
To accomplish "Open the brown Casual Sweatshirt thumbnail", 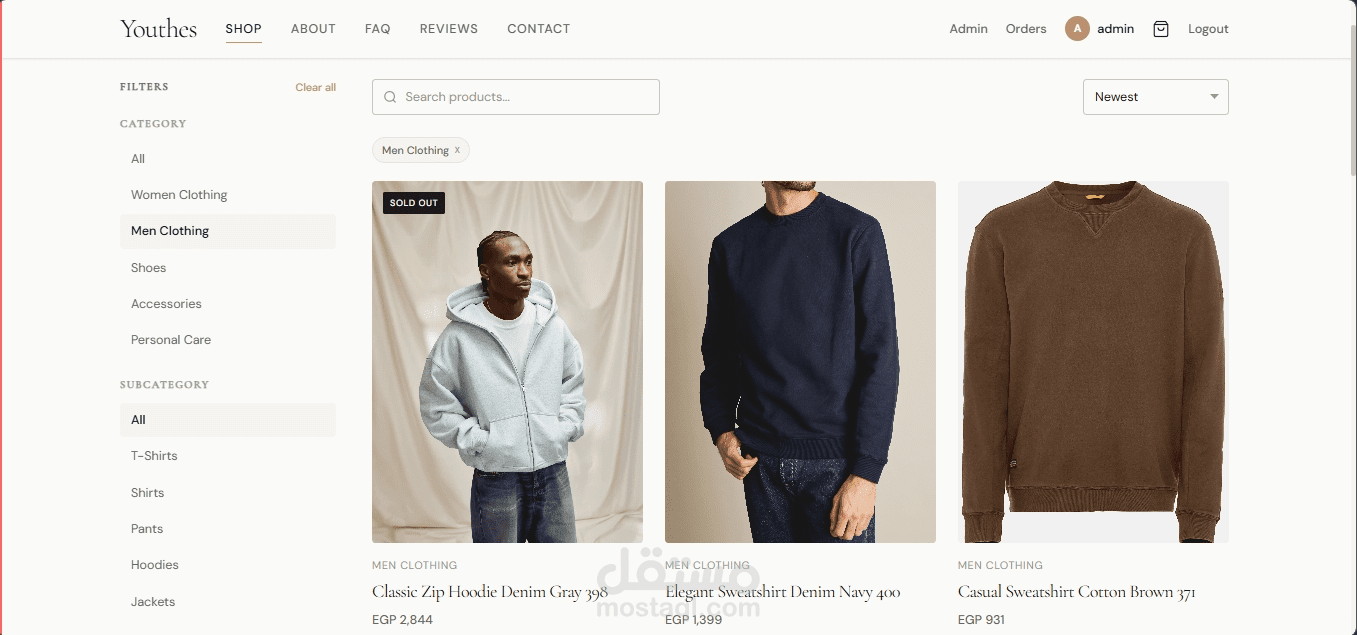I will coord(1093,362).
